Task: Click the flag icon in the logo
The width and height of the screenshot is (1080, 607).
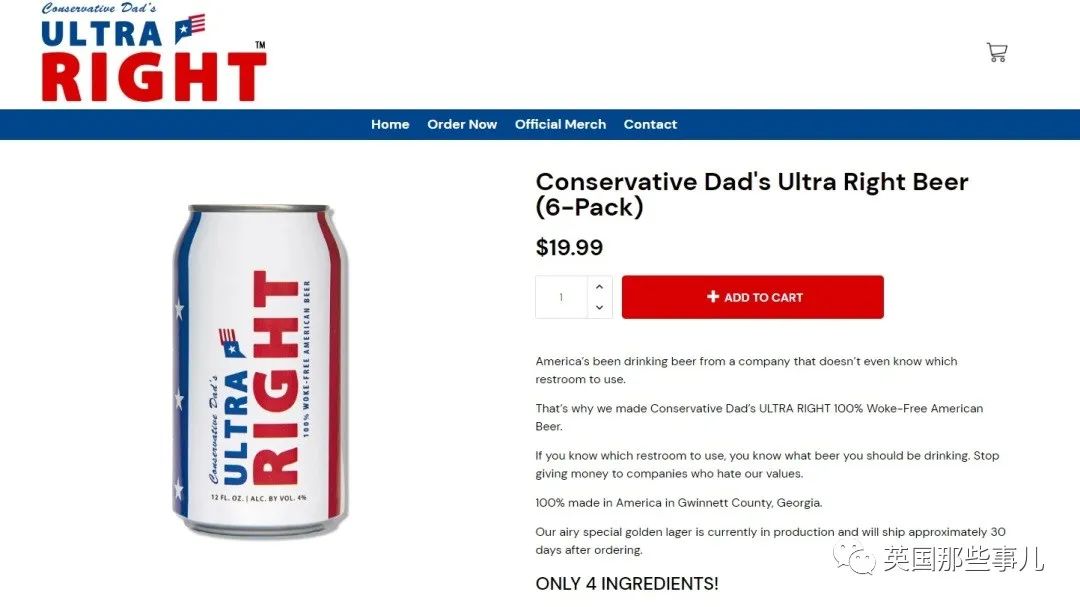Action: tap(190, 28)
